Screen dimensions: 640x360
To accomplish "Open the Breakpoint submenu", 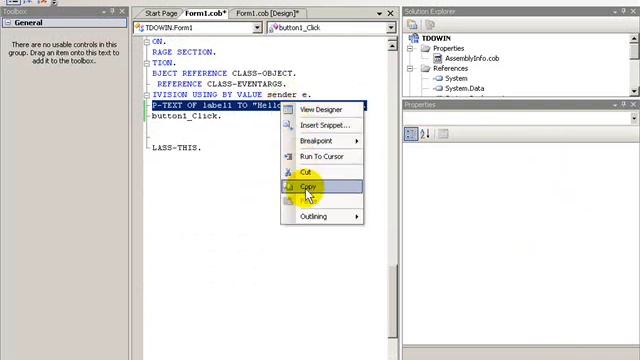I will click(x=322, y=141).
